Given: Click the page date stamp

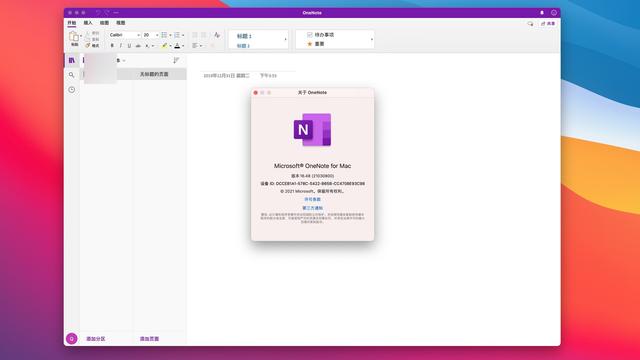Looking at the screenshot, I should (227, 76).
